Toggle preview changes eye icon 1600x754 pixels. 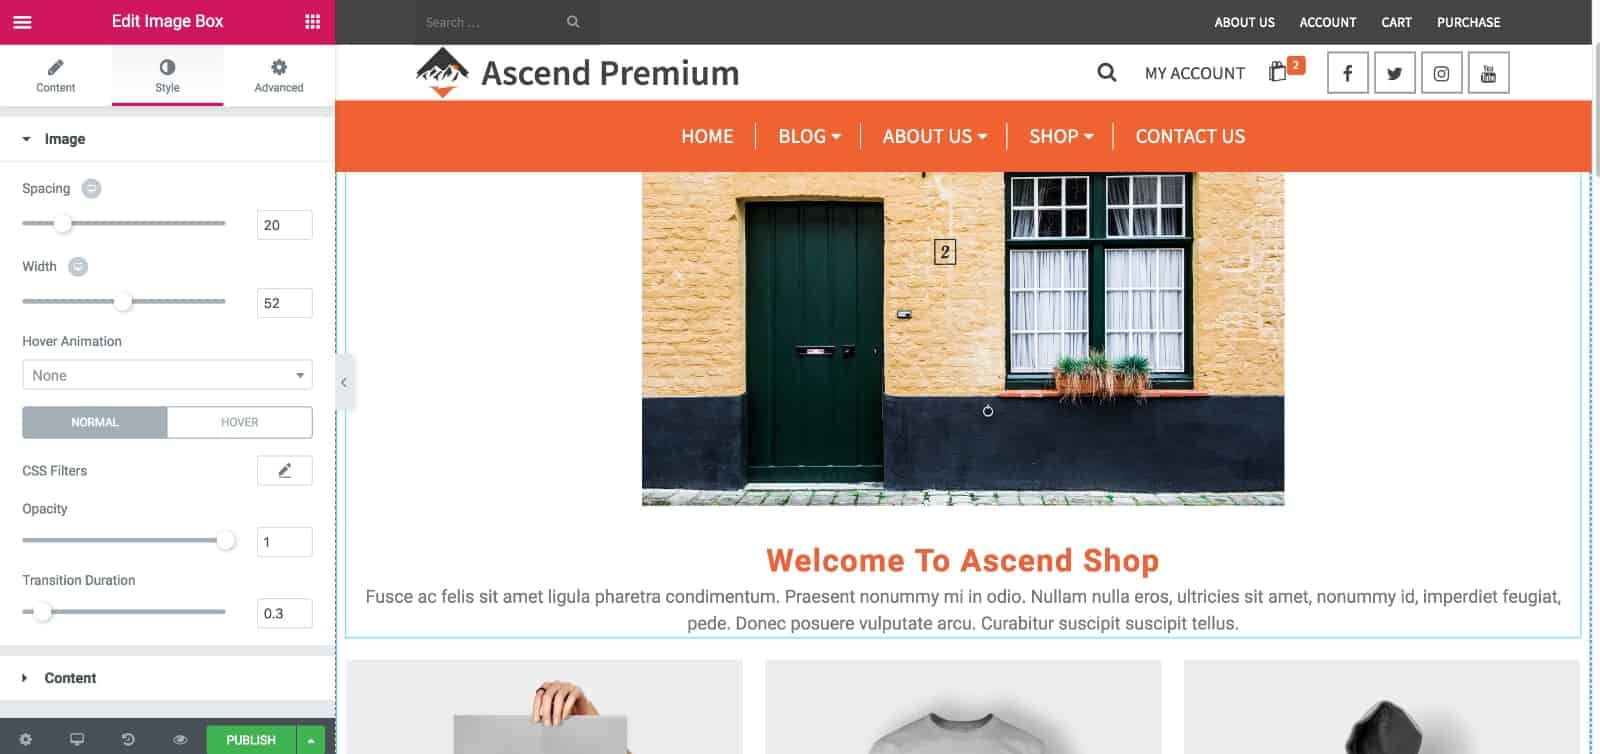[180, 740]
